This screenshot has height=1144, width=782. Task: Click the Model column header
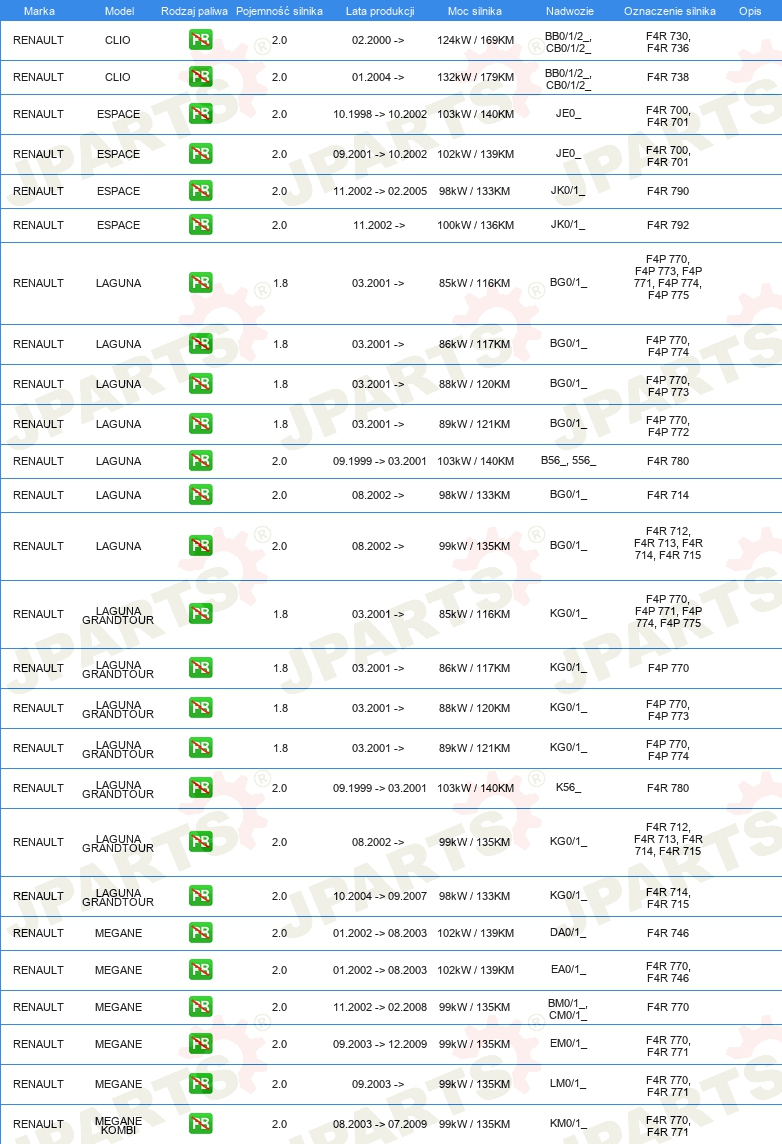click(x=119, y=11)
